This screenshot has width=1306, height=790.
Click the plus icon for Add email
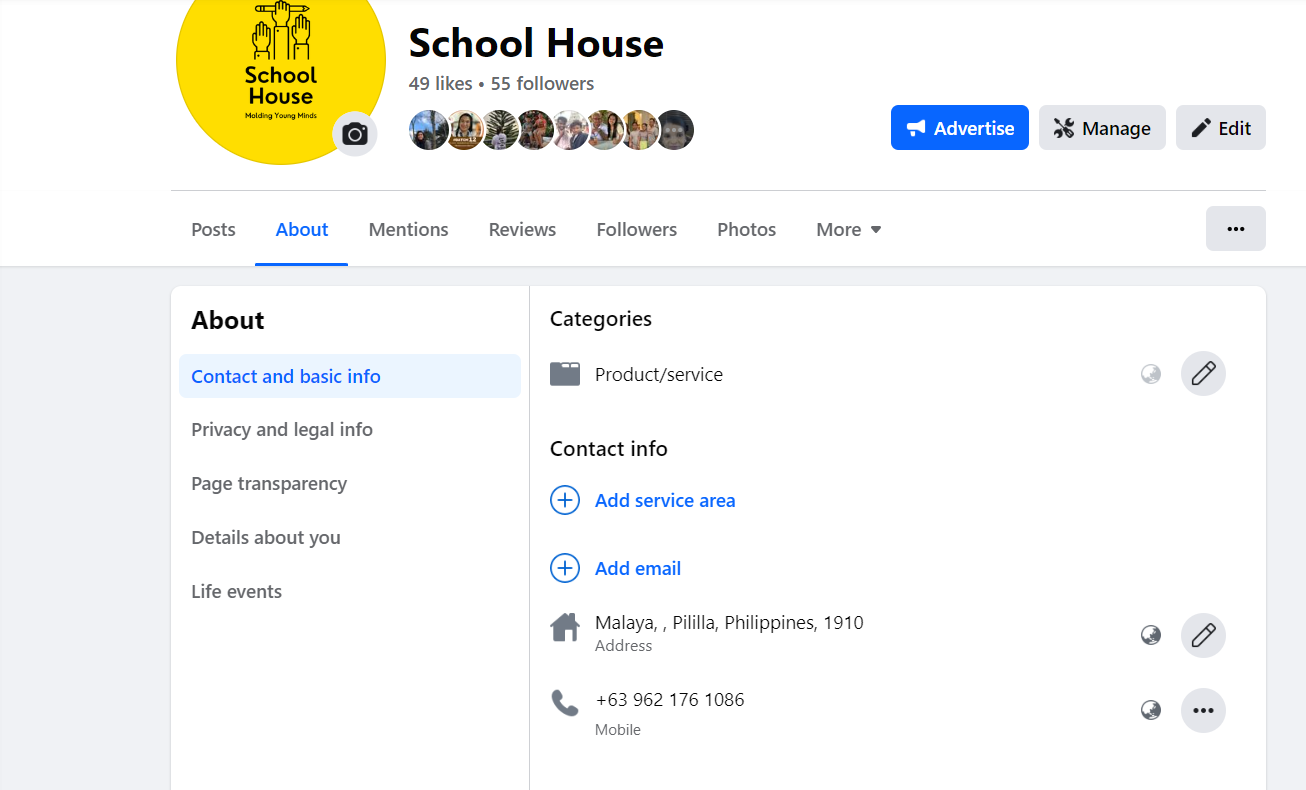(565, 568)
